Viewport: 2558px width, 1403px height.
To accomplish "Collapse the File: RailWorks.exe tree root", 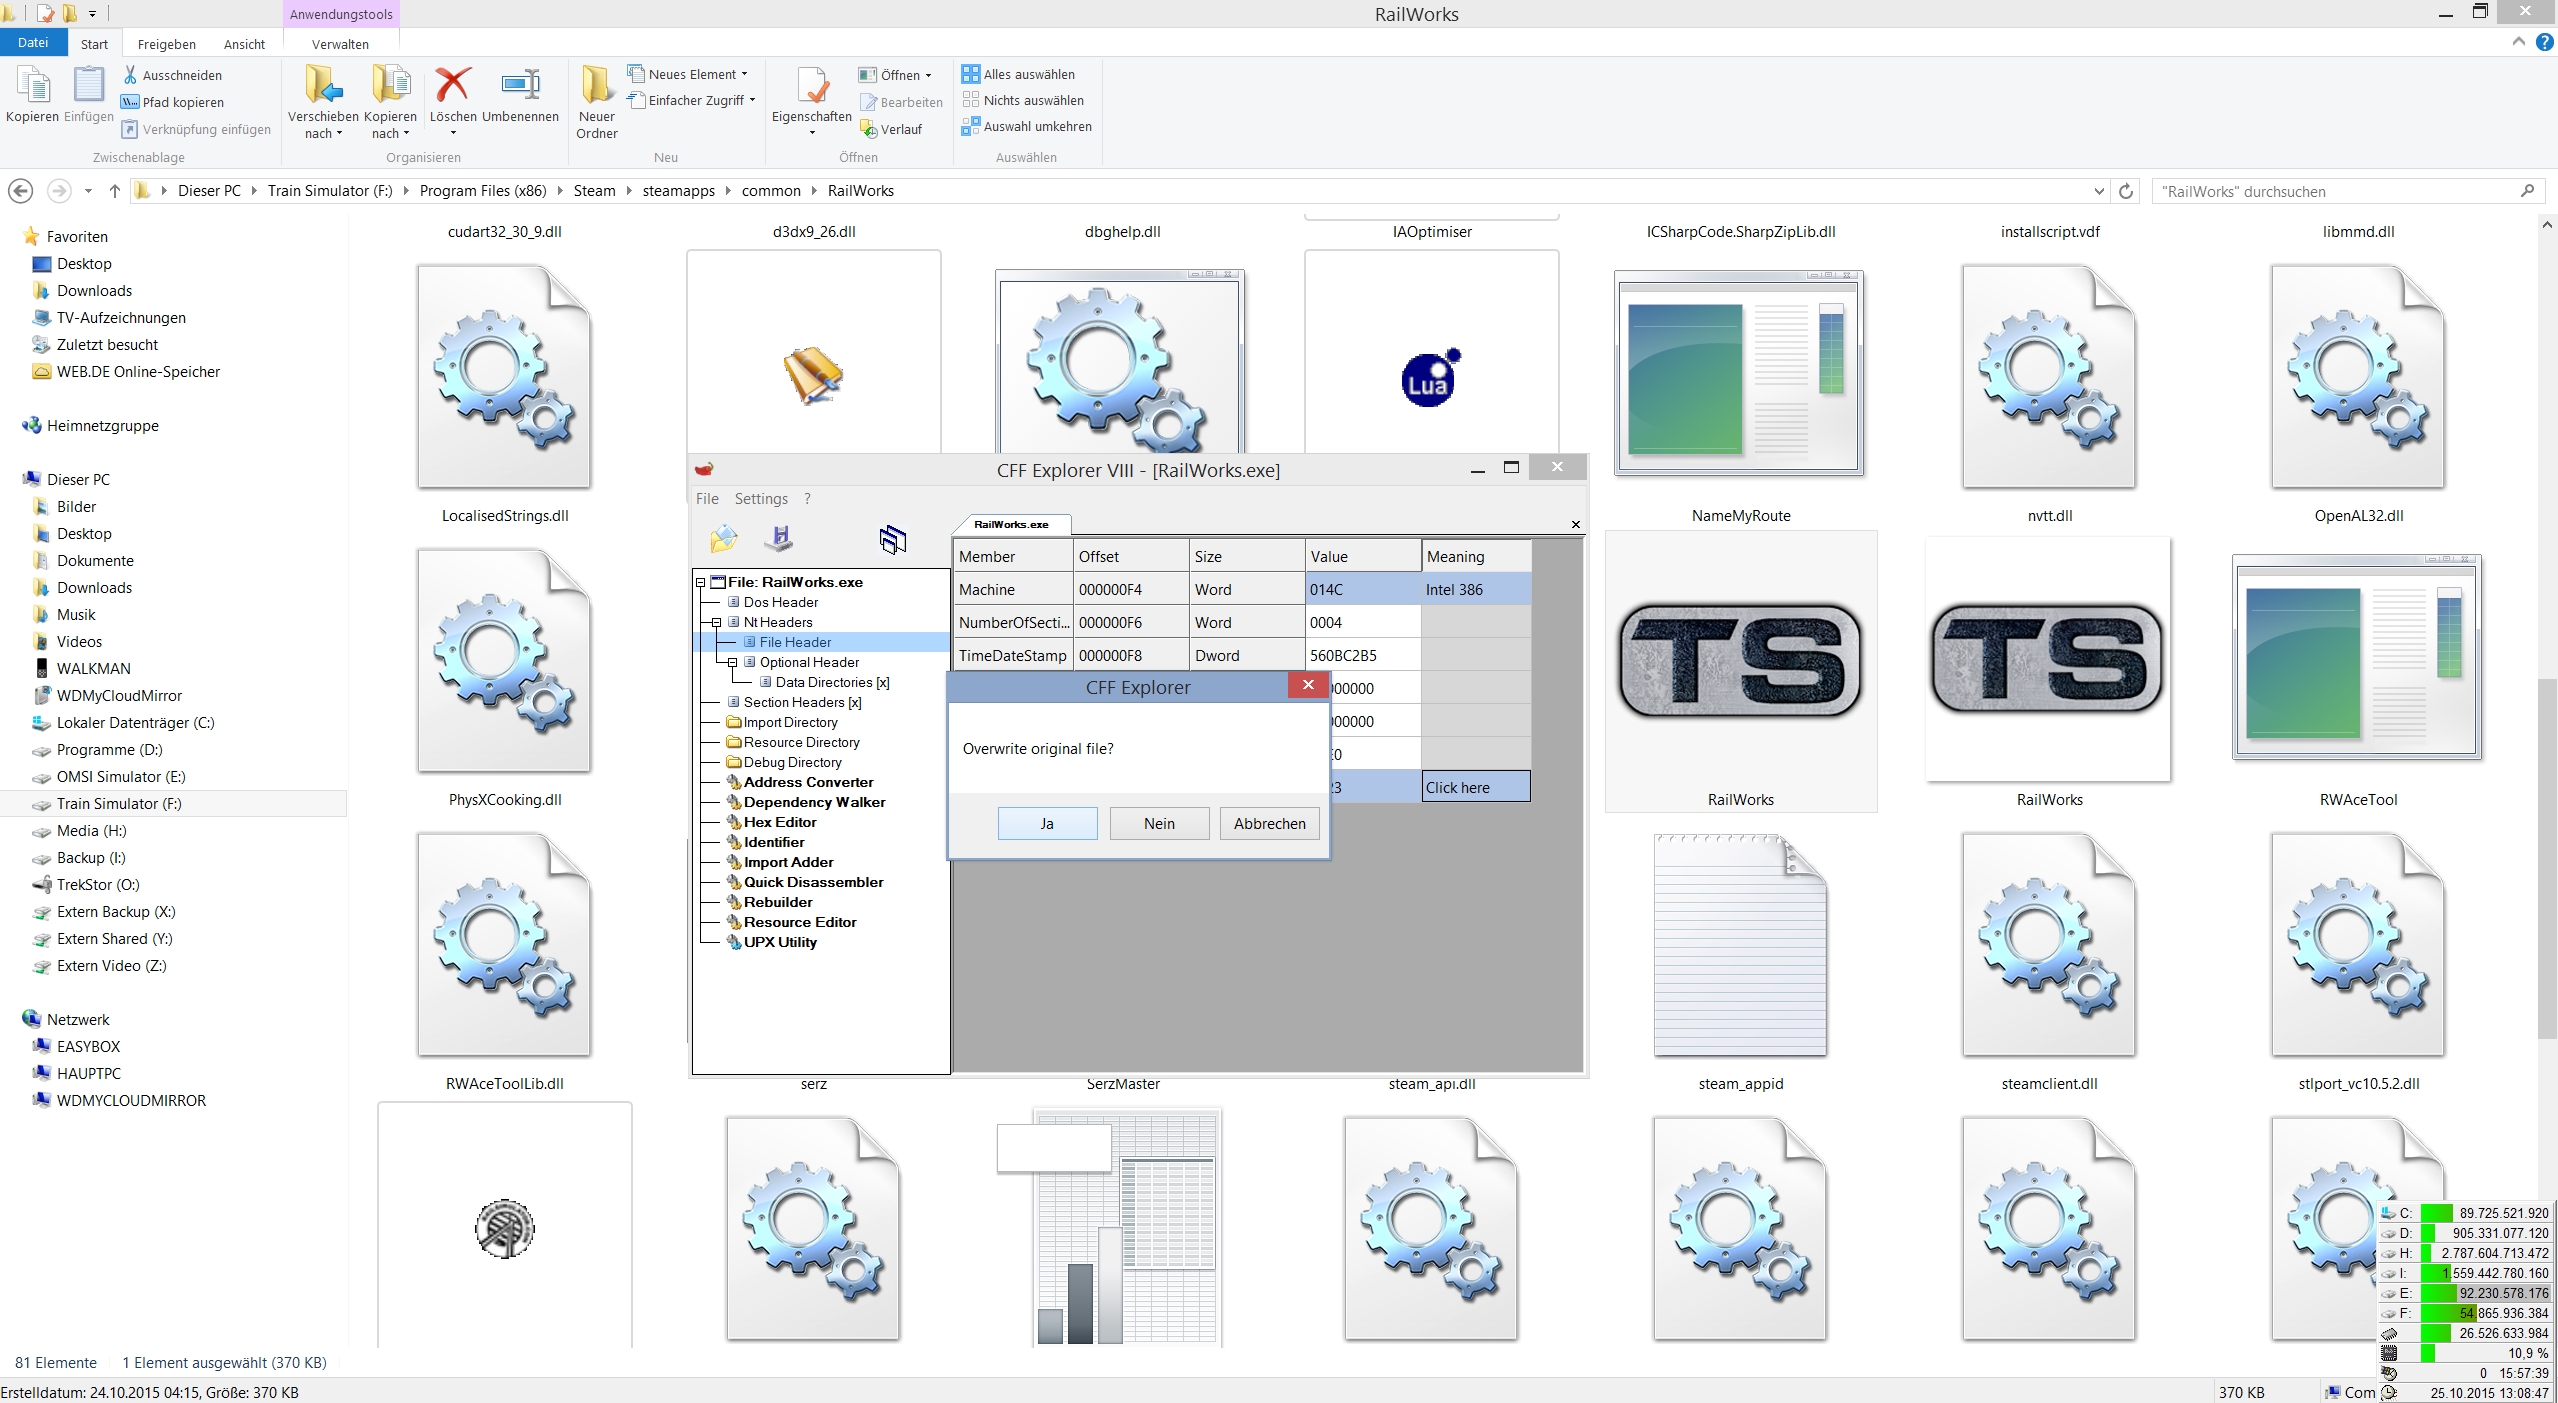I will coord(701,582).
